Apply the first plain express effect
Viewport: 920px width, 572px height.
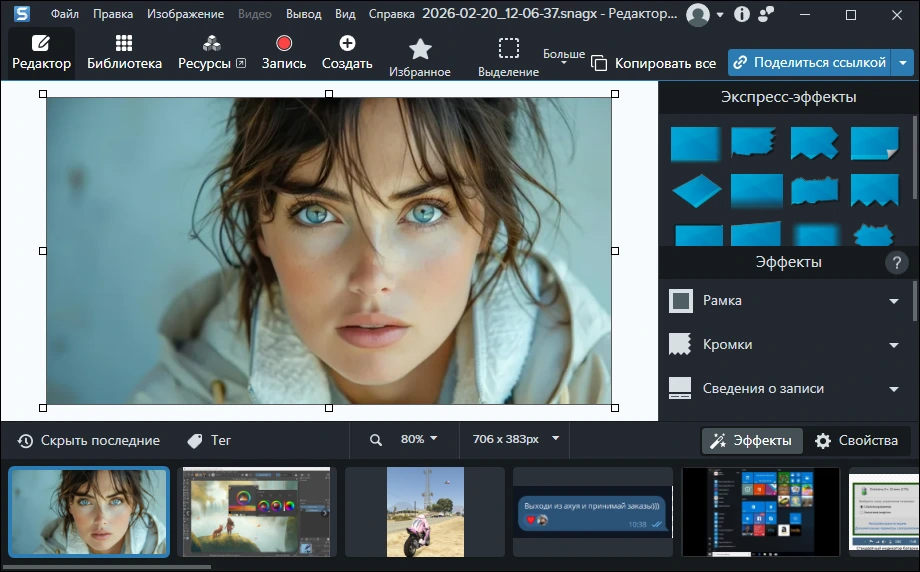695,144
